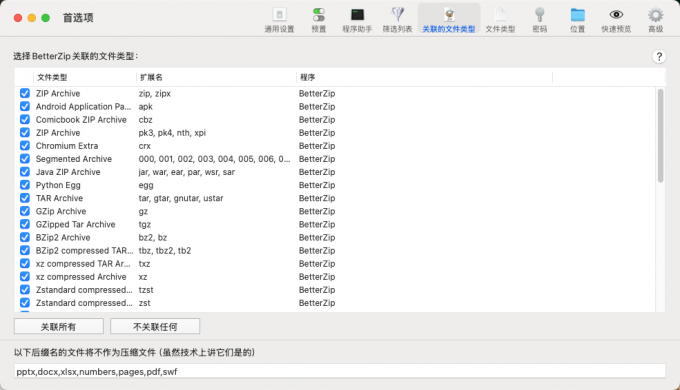Open the 通用设置 preferences pane
The height and width of the screenshot is (390, 680).
click(279, 20)
